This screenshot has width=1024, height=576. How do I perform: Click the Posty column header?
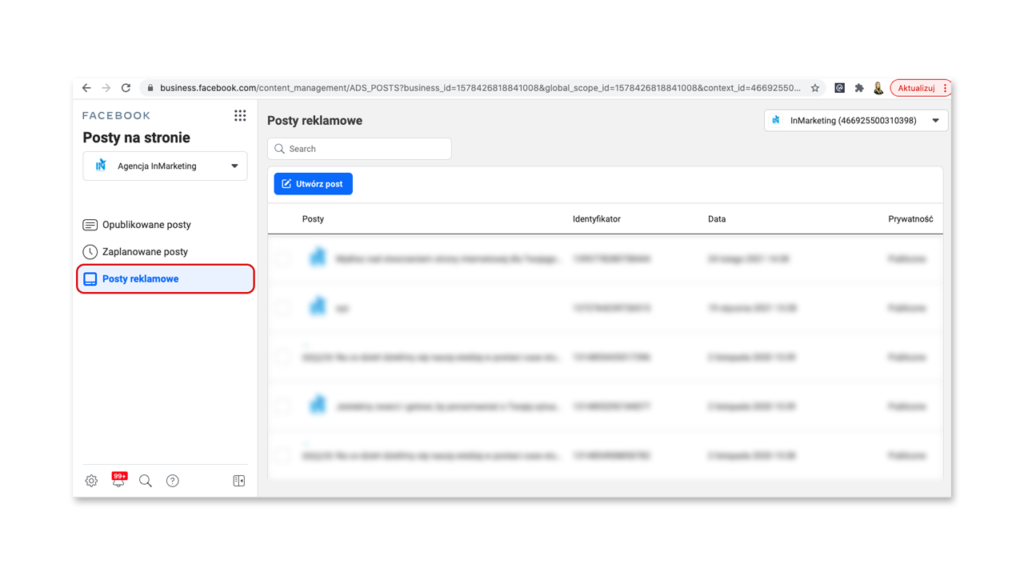click(x=313, y=219)
